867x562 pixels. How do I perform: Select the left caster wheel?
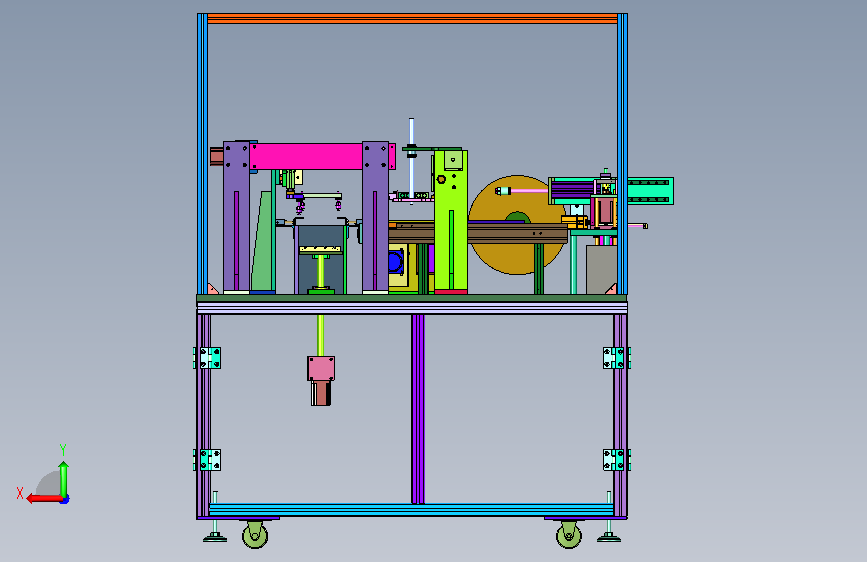[255, 535]
